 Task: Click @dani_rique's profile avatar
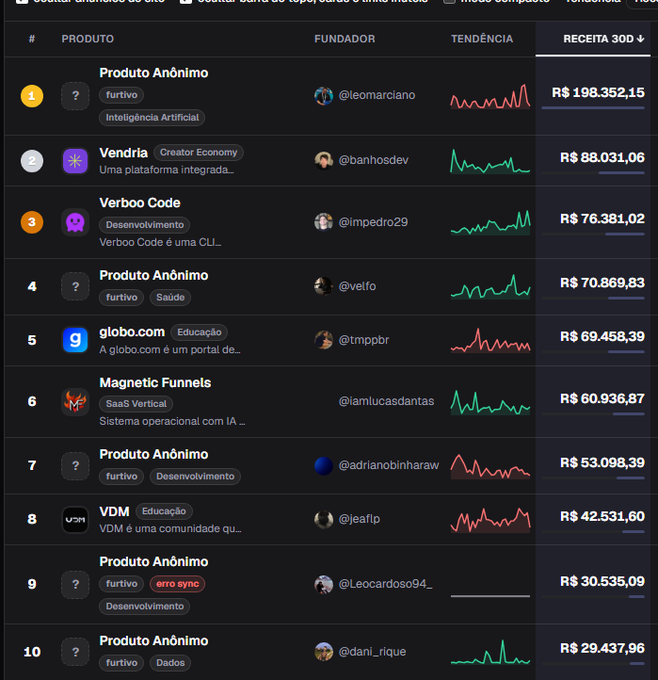(x=324, y=652)
